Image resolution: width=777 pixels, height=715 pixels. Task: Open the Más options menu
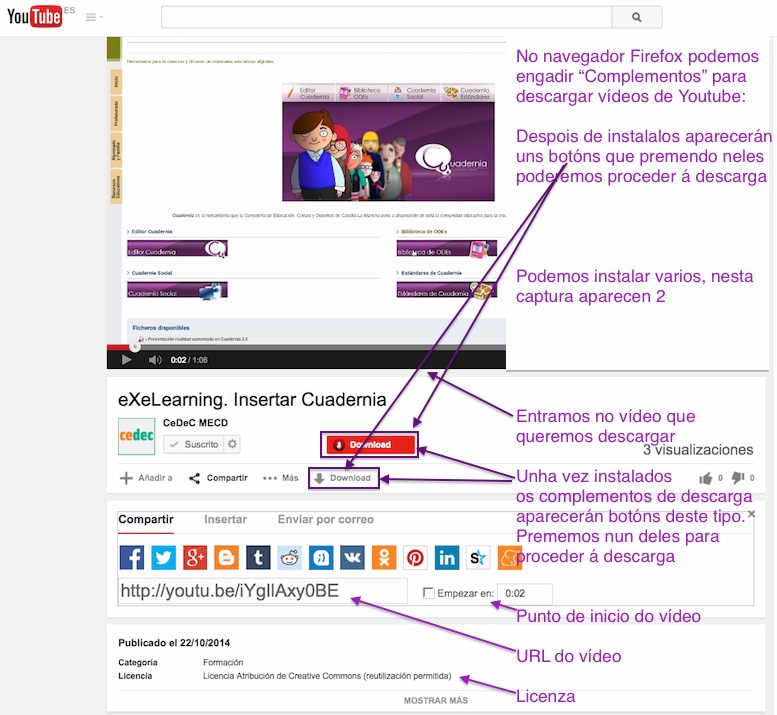pyautogui.click(x=280, y=478)
